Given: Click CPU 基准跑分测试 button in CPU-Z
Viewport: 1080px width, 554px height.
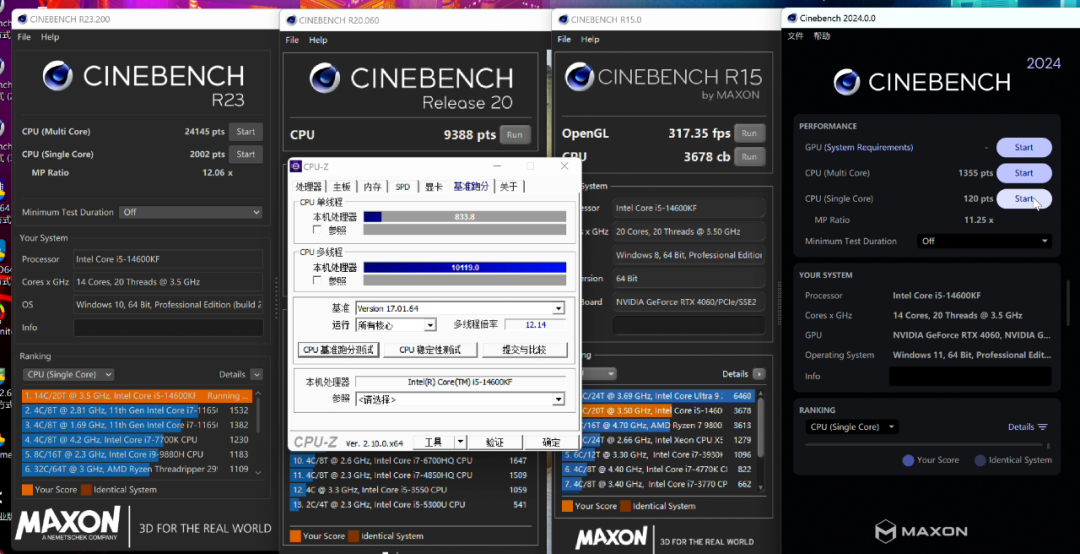Looking at the screenshot, I should (339, 349).
